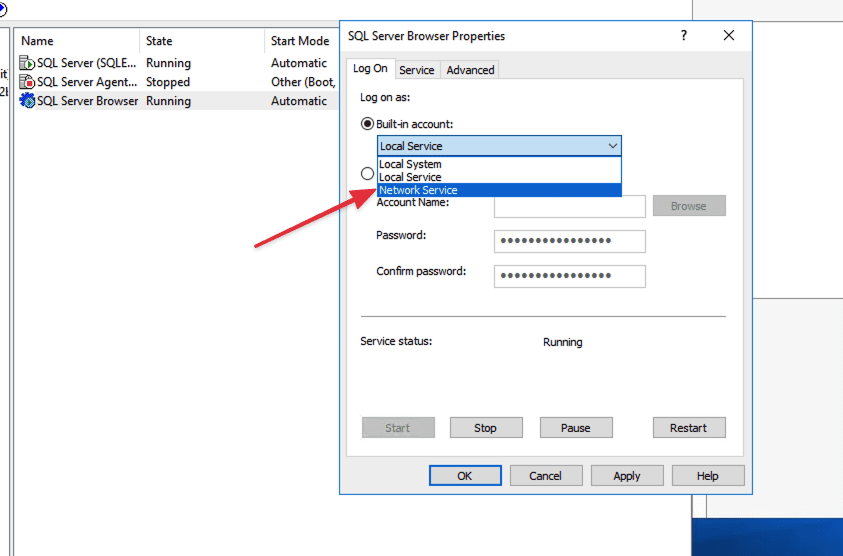Click the Browse button
Screen dimensions: 843x556
tap(689, 206)
